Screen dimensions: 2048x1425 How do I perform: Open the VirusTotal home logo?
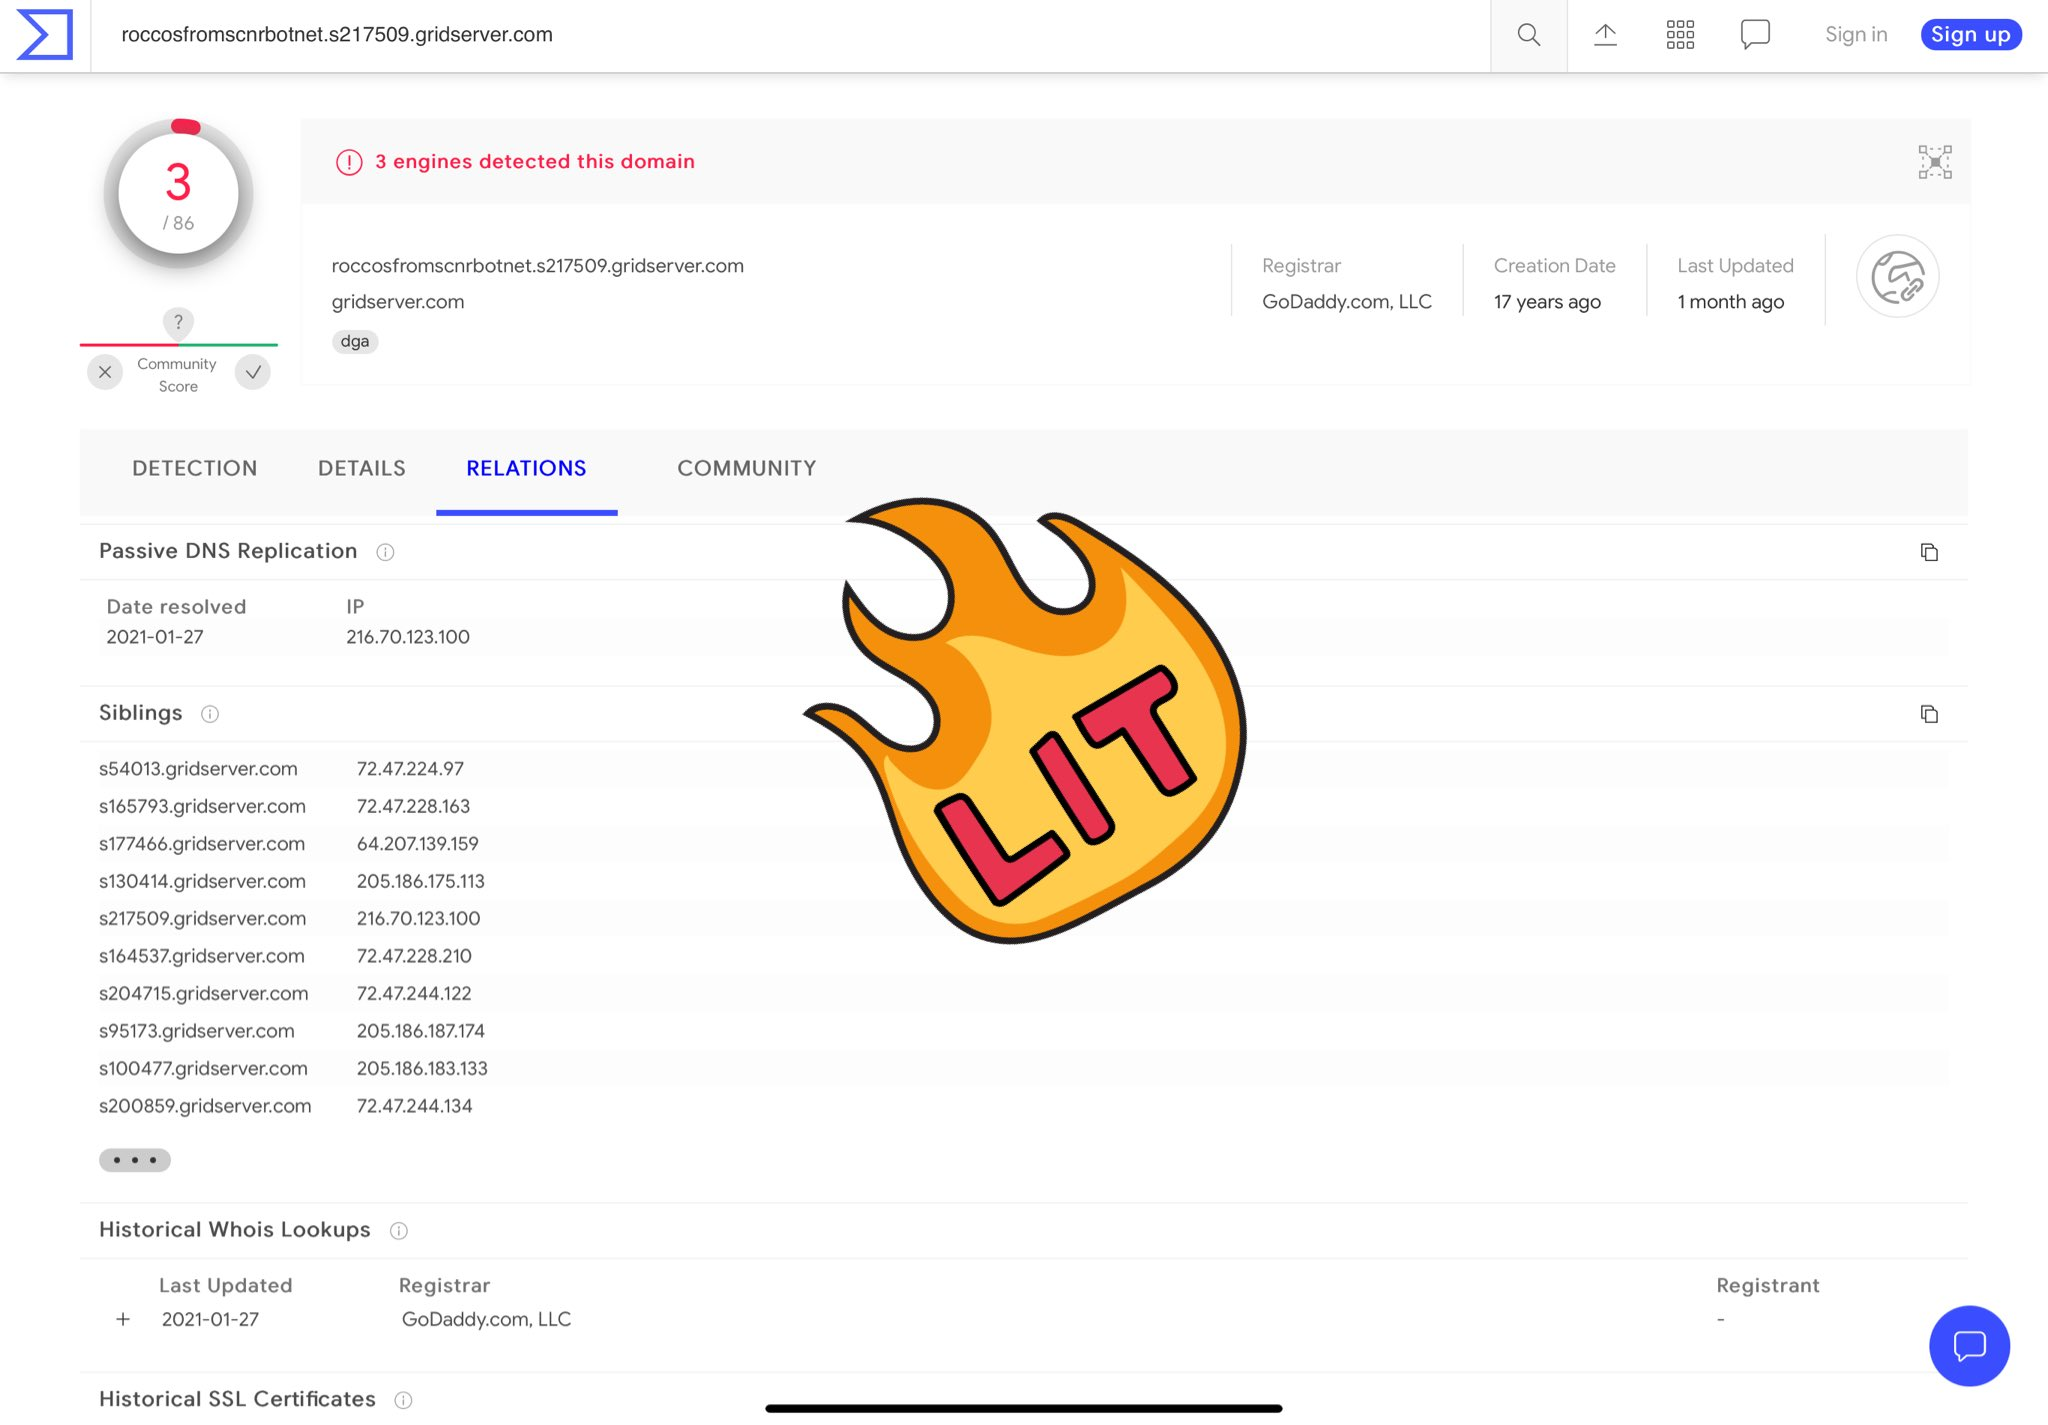tap(45, 35)
